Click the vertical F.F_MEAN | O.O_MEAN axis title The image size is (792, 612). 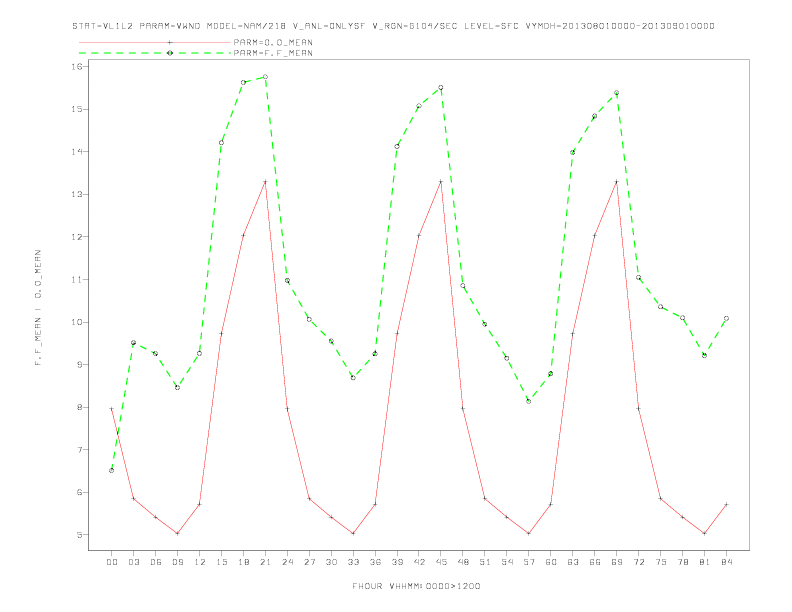coord(38,308)
